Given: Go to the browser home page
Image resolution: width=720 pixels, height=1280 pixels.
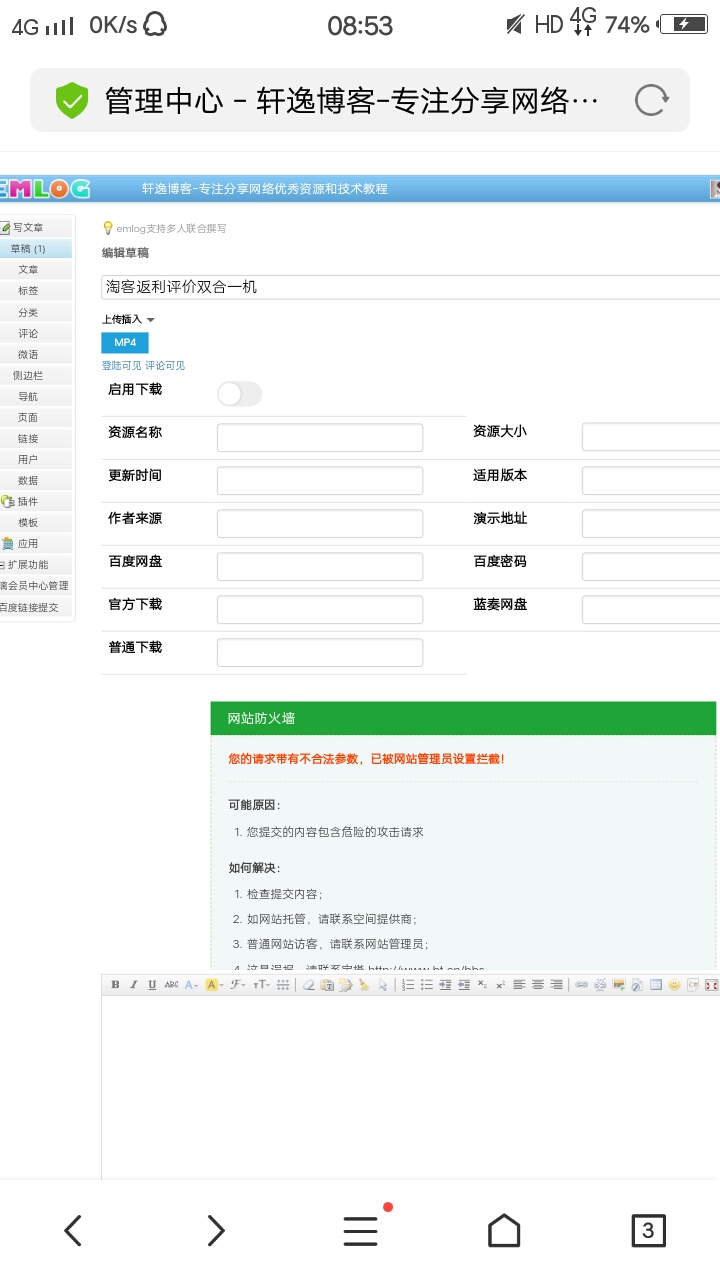Looking at the screenshot, I should [504, 1230].
